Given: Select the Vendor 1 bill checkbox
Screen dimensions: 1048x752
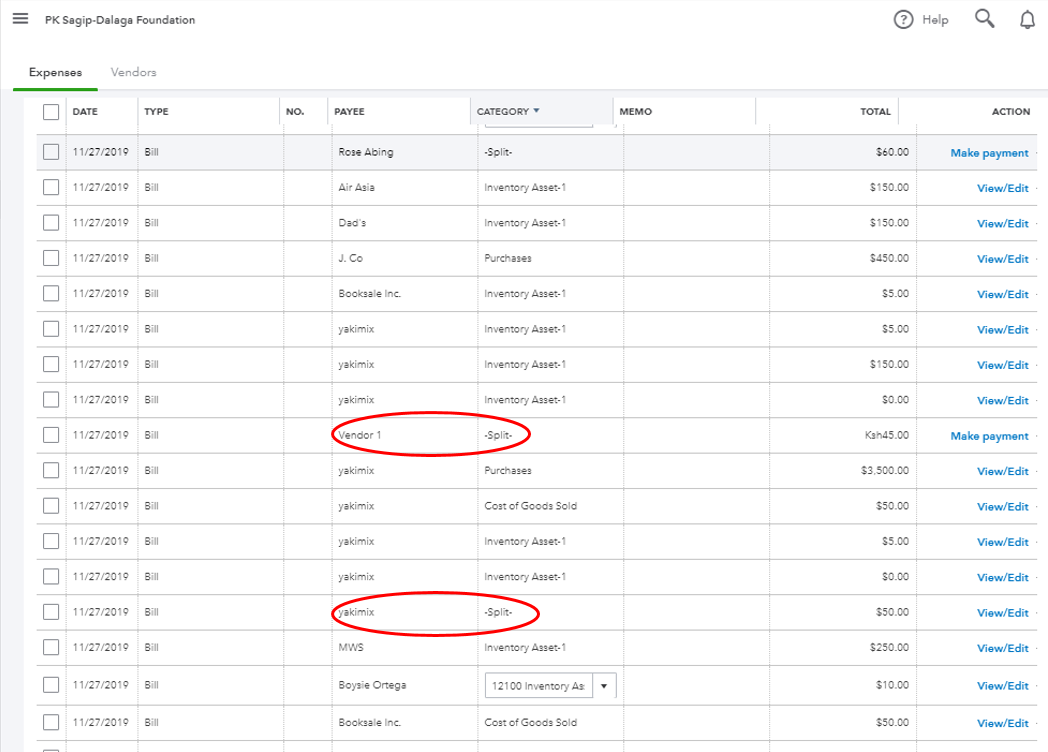Looking at the screenshot, I should 51,435.
